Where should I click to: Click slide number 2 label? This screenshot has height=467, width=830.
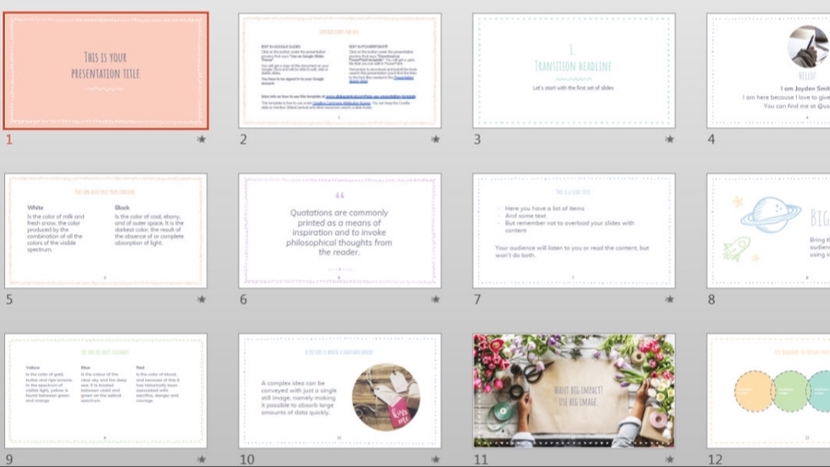(x=243, y=139)
